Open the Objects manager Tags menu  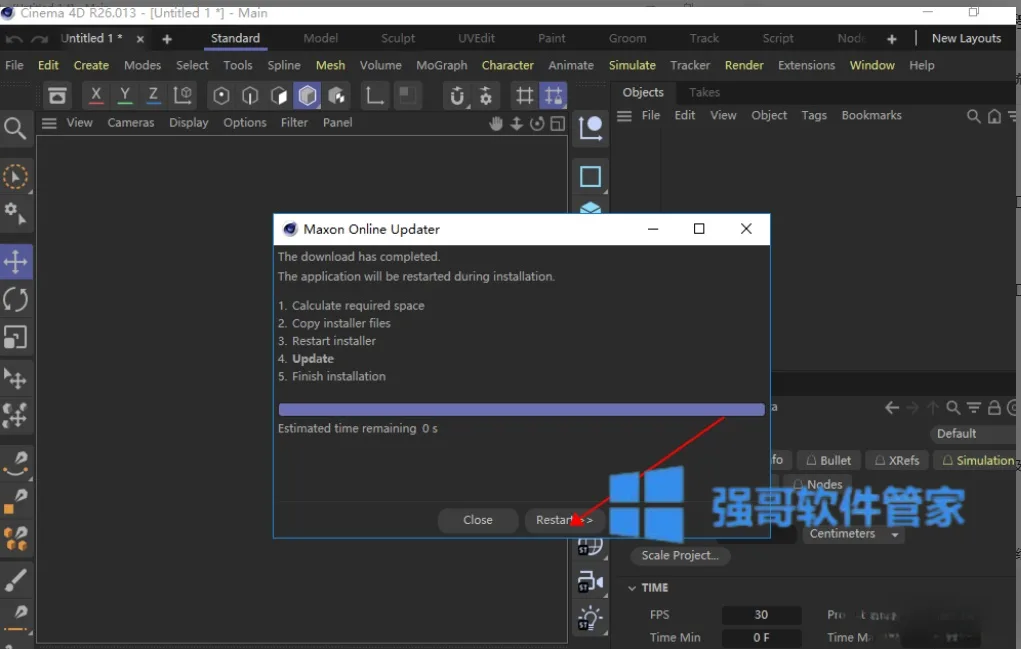(814, 115)
